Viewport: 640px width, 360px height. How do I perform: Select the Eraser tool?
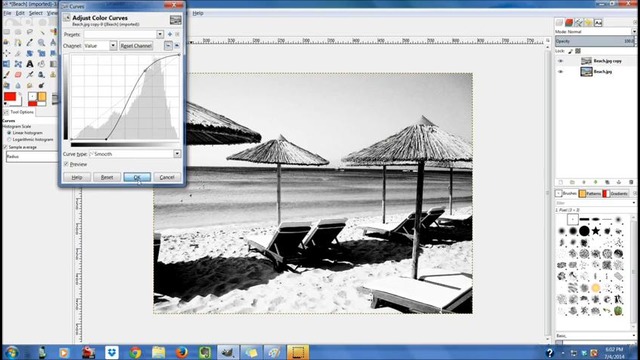click(x=18, y=75)
